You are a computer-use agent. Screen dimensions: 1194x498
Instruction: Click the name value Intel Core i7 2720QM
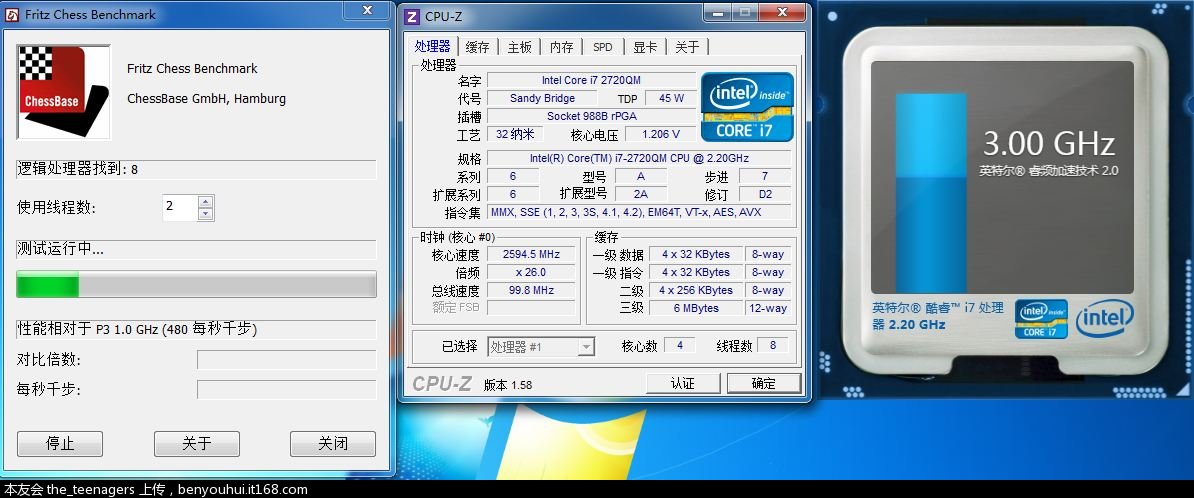click(591, 80)
